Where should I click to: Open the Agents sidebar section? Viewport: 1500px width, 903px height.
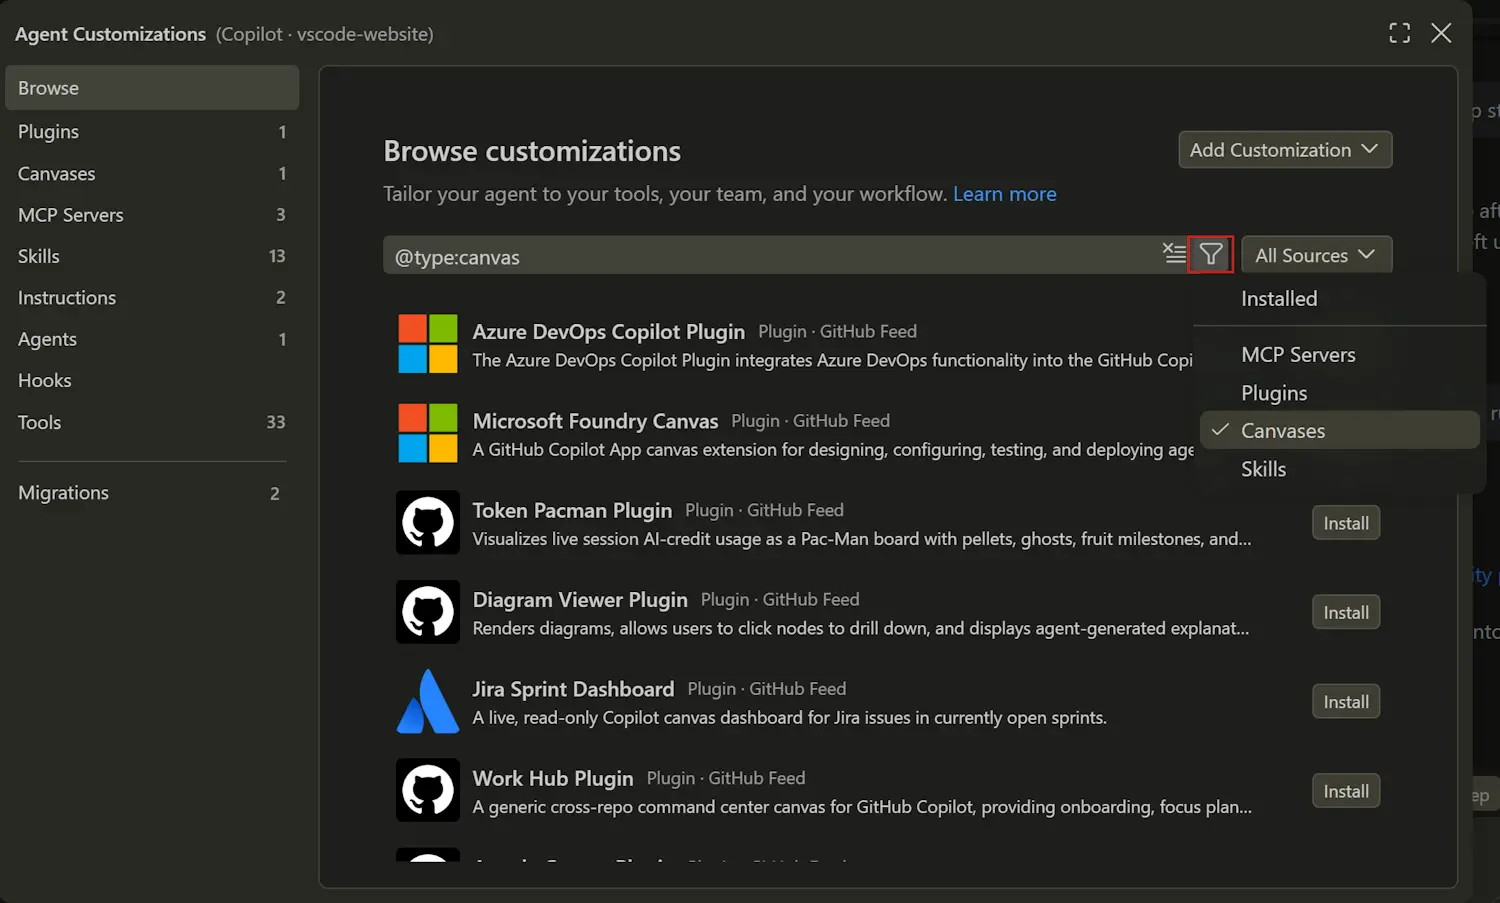click(152, 340)
